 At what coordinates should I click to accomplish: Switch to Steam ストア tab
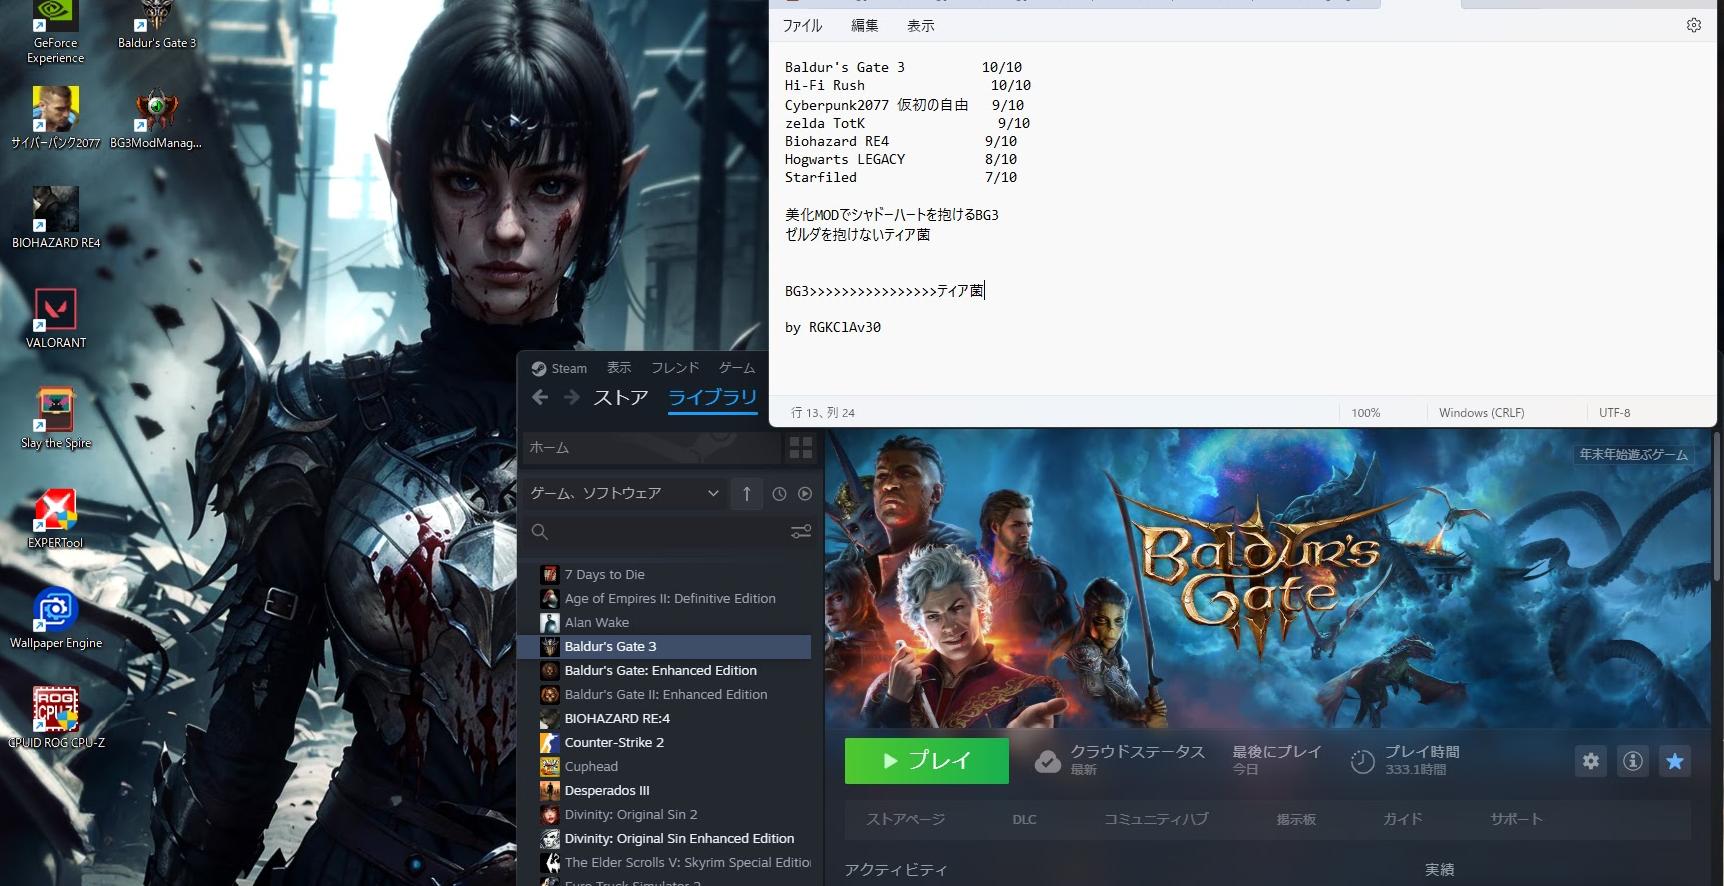[x=621, y=397]
